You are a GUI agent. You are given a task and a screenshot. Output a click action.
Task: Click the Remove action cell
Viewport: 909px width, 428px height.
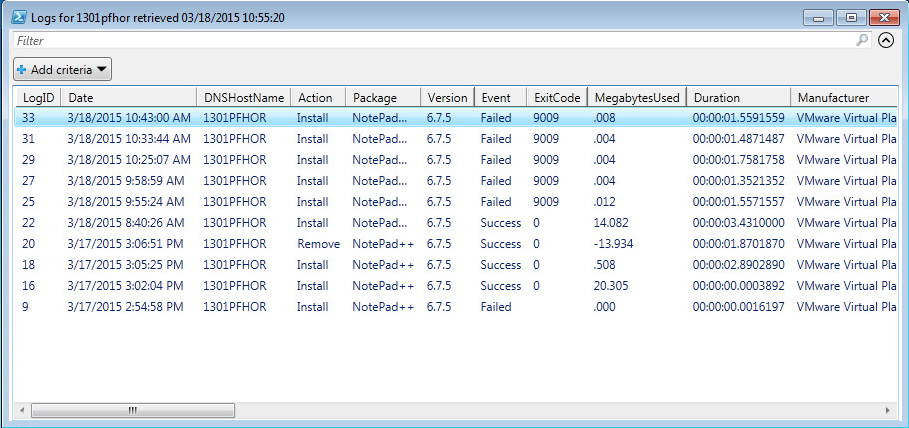[318, 244]
